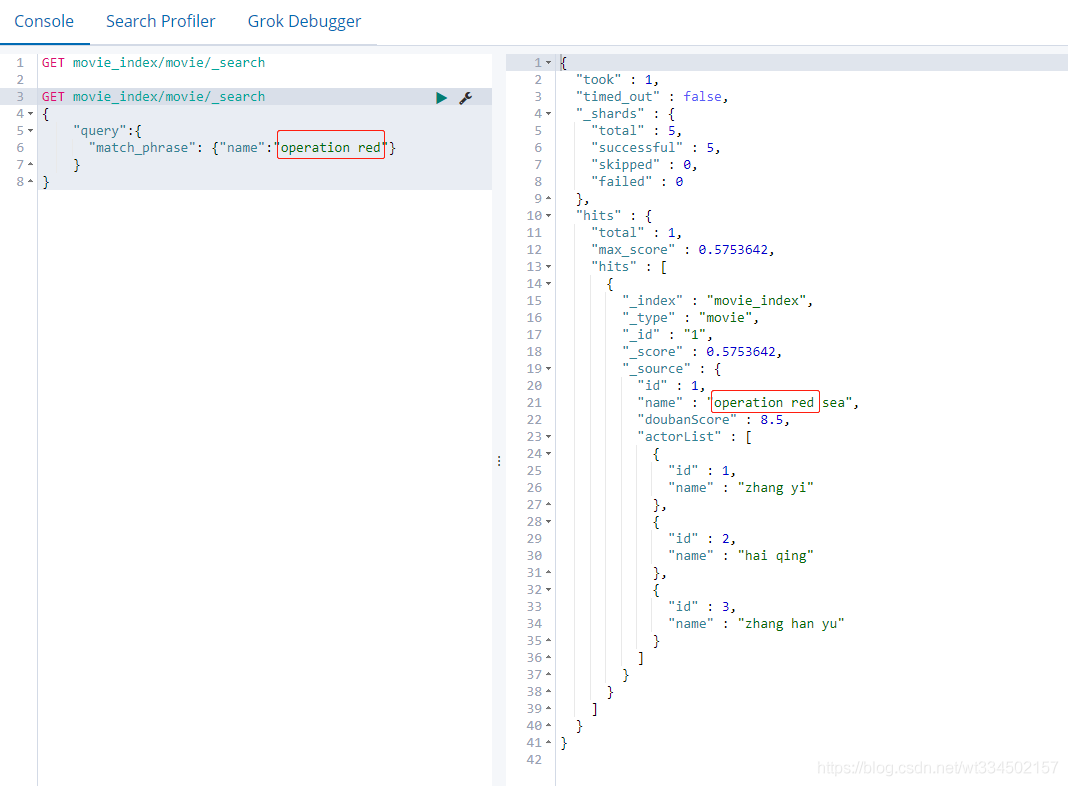
Task: Collapse first hit object at output line 14
Action: (x=548, y=284)
